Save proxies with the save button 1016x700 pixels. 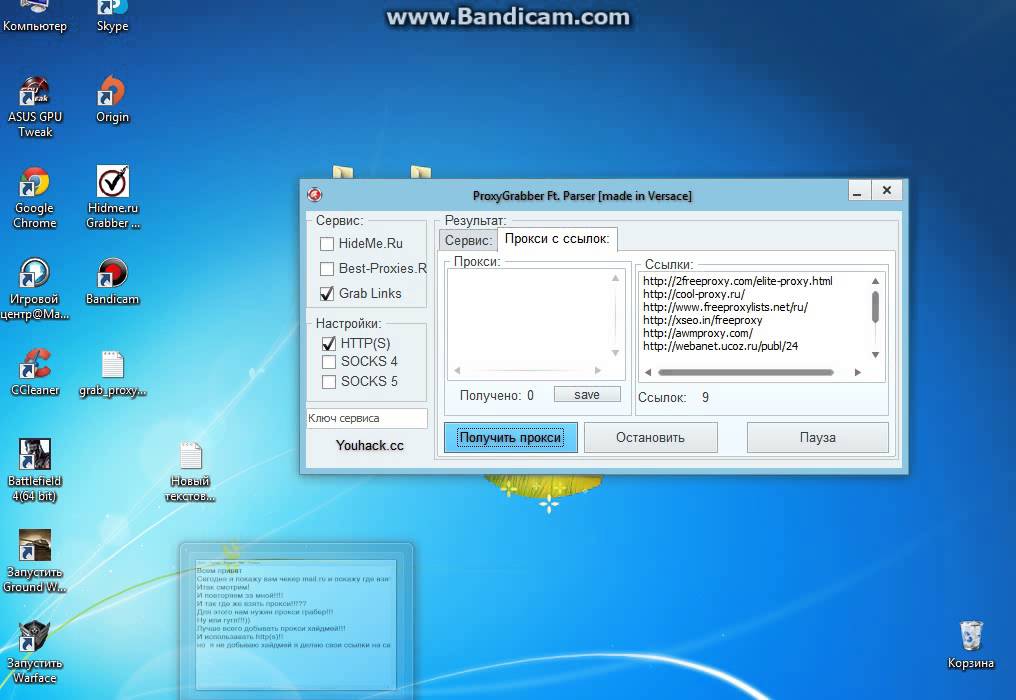point(587,395)
